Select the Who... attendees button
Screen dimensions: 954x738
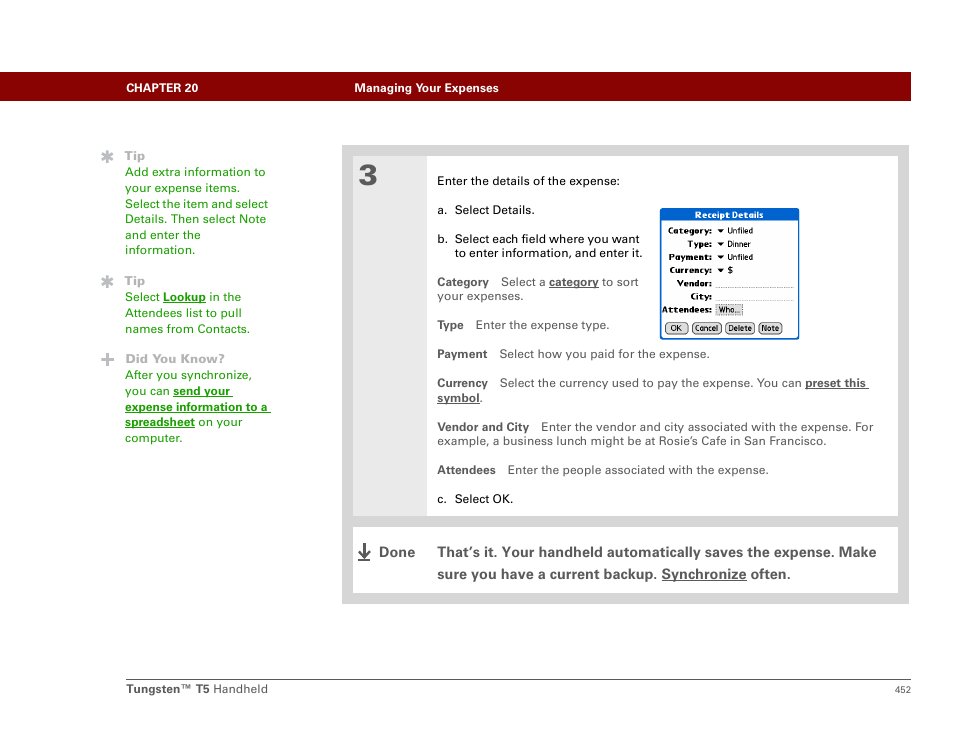[729, 310]
